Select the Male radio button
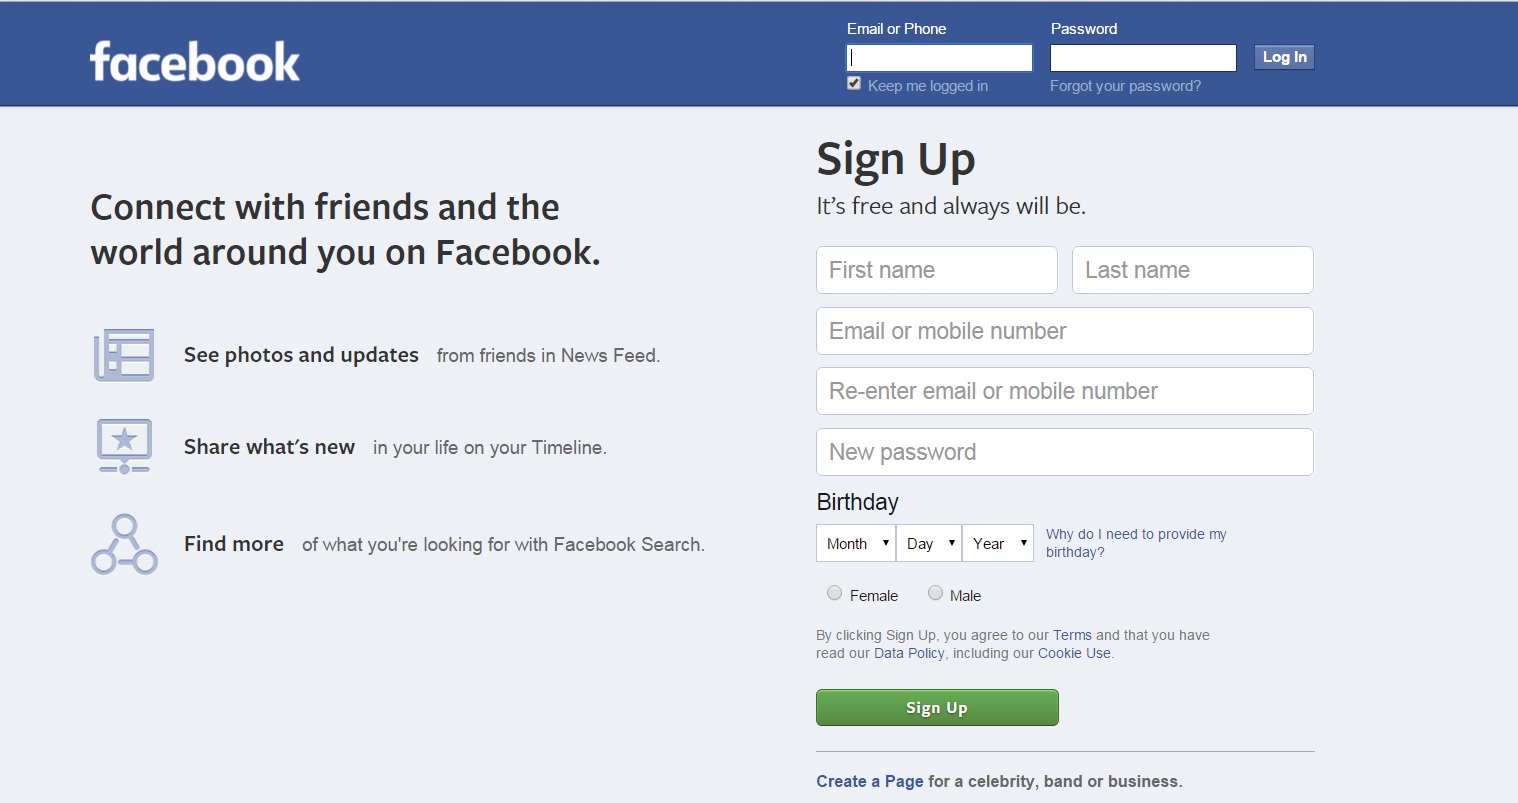 [935, 593]
